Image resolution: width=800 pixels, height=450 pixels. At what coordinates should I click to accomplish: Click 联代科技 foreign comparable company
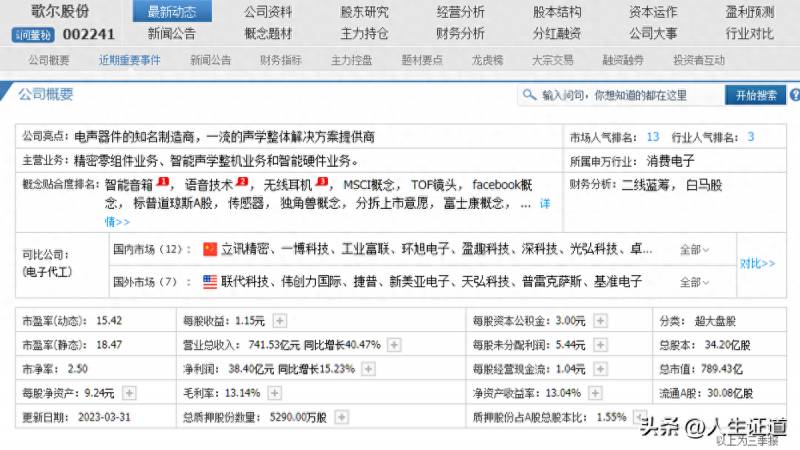244,282
